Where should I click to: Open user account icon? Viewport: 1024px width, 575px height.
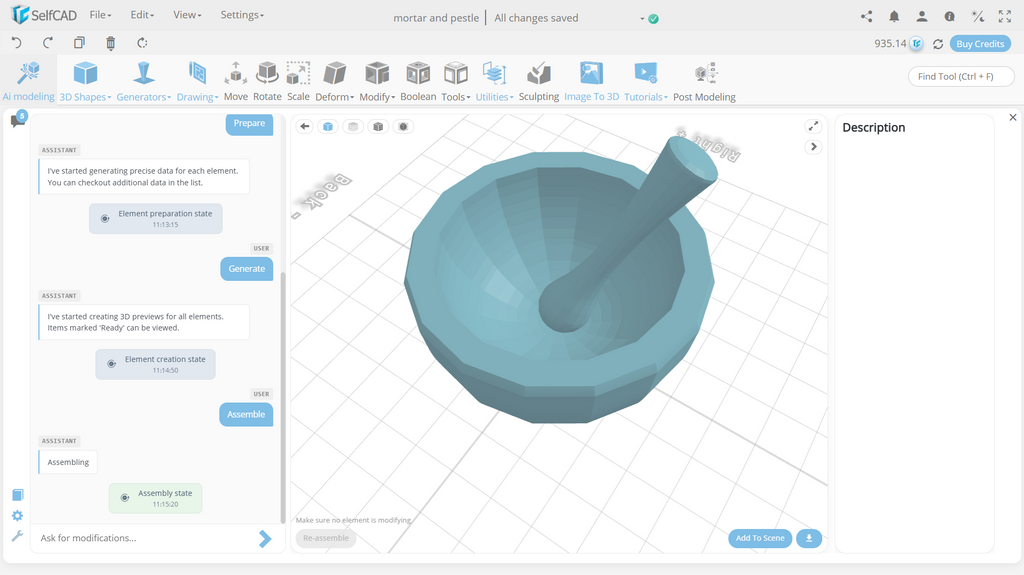click(921, 16)
